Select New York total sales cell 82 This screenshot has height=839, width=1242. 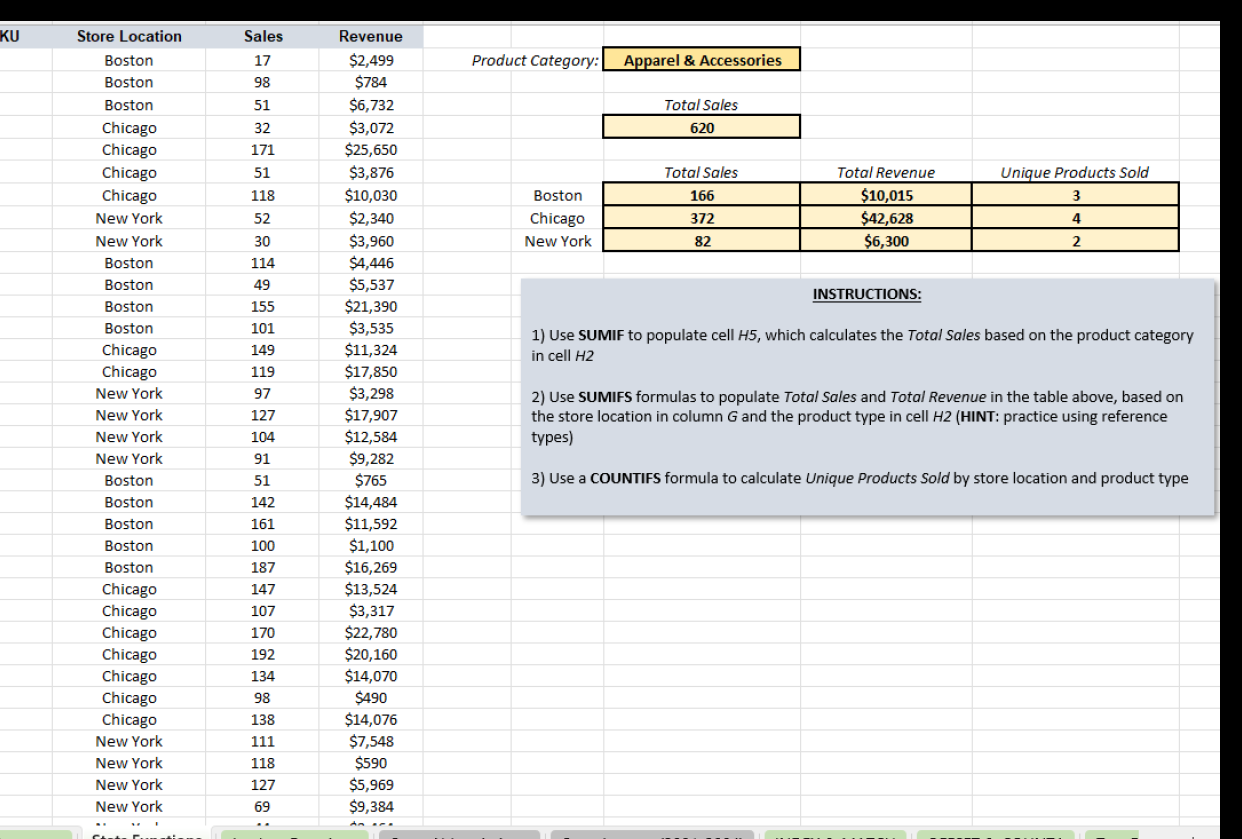coord(702,240)
